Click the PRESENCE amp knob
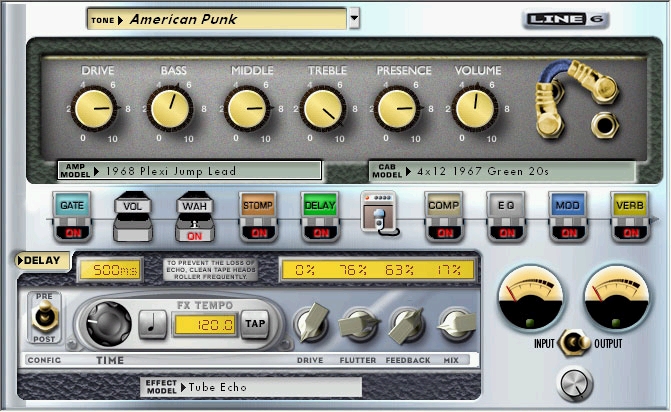 point(396,109)
